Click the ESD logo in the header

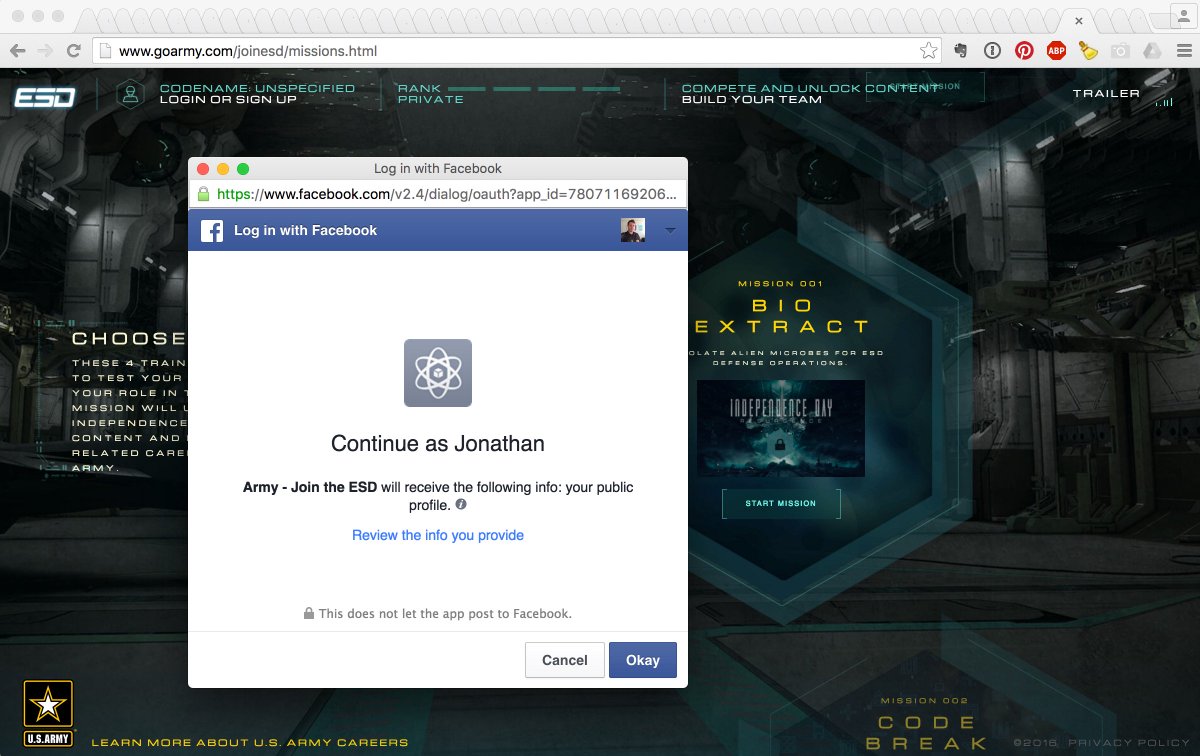44,97
